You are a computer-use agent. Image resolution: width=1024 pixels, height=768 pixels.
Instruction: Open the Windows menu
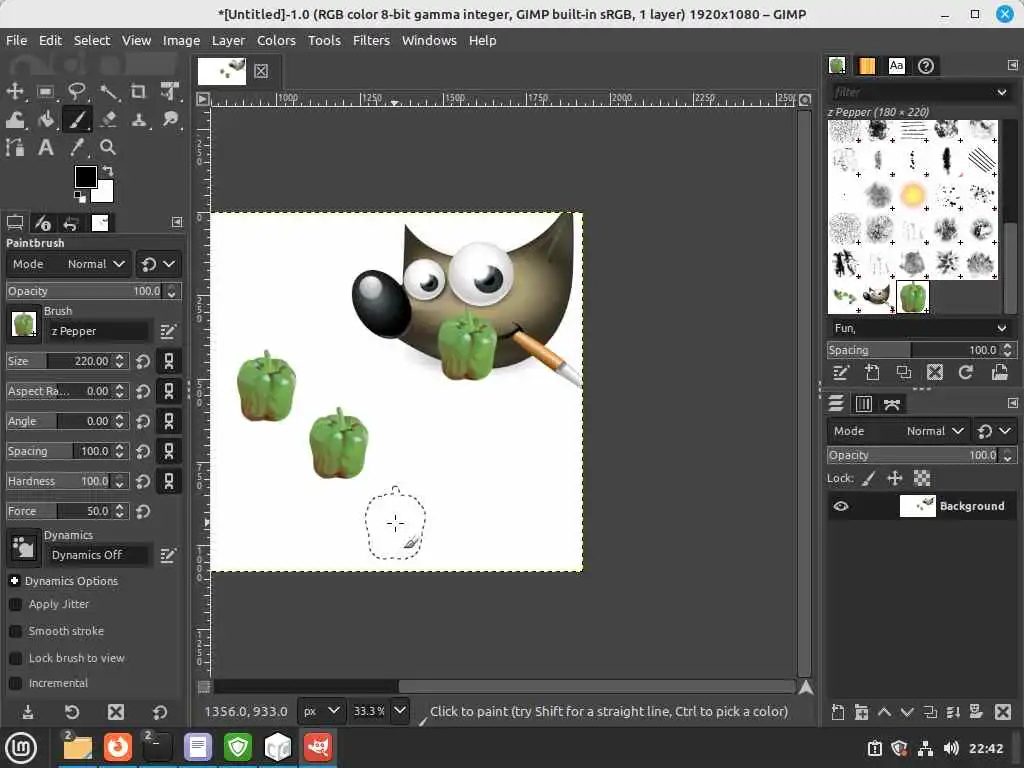tap(429, 40)
